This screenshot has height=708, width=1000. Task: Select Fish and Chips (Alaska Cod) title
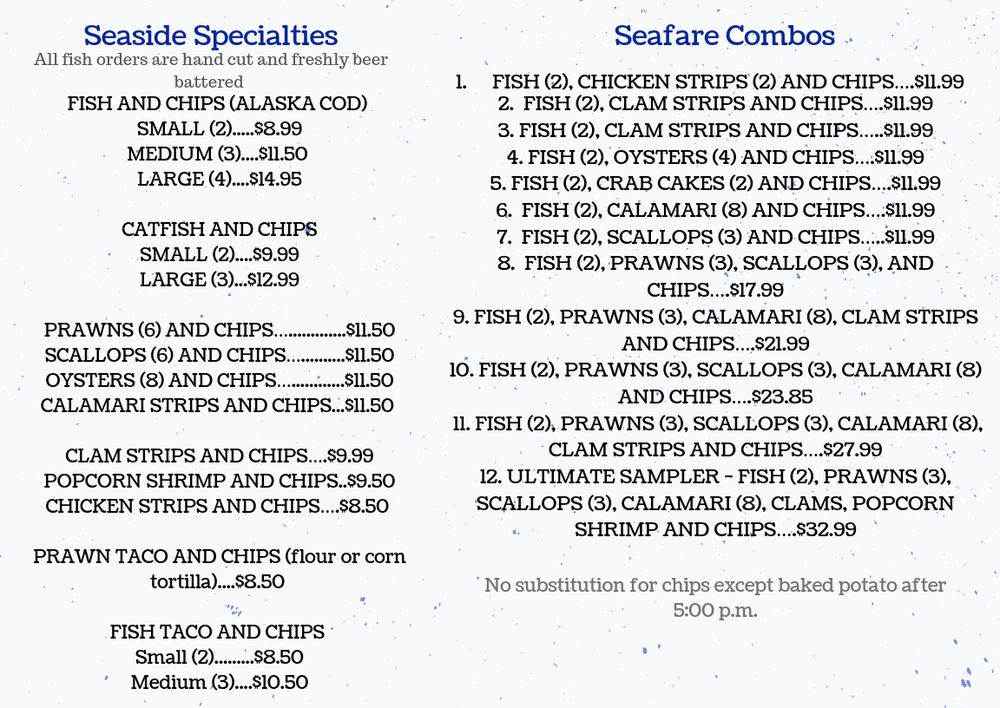[x=217, y=103]
